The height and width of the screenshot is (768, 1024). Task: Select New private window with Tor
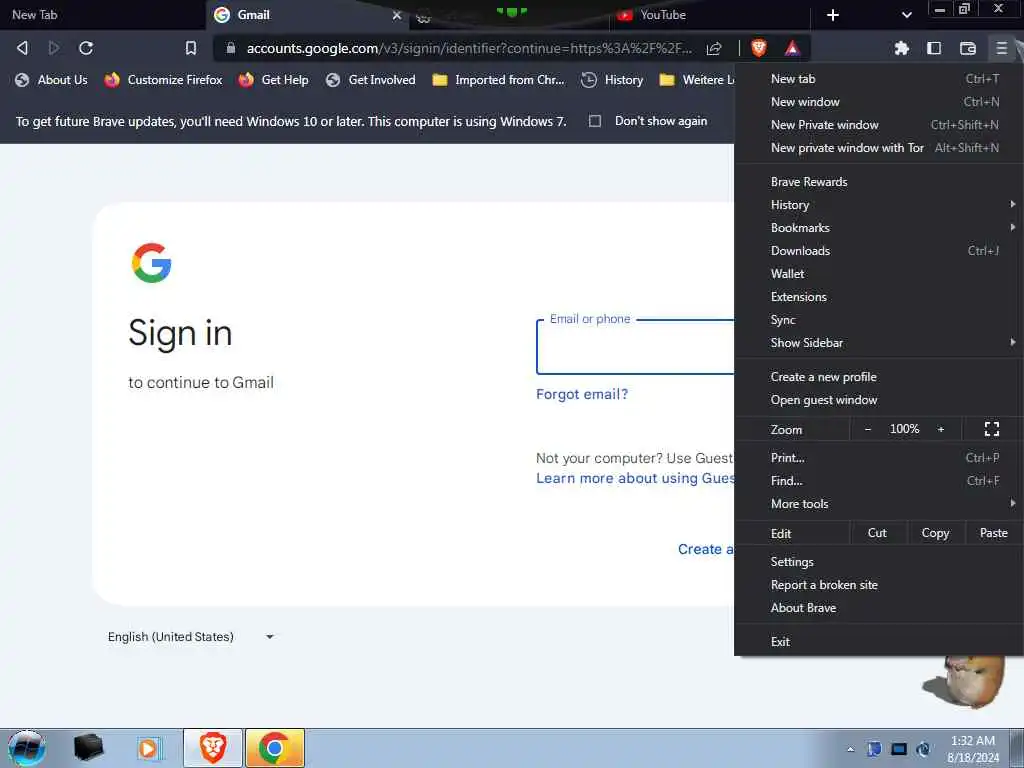879,148
